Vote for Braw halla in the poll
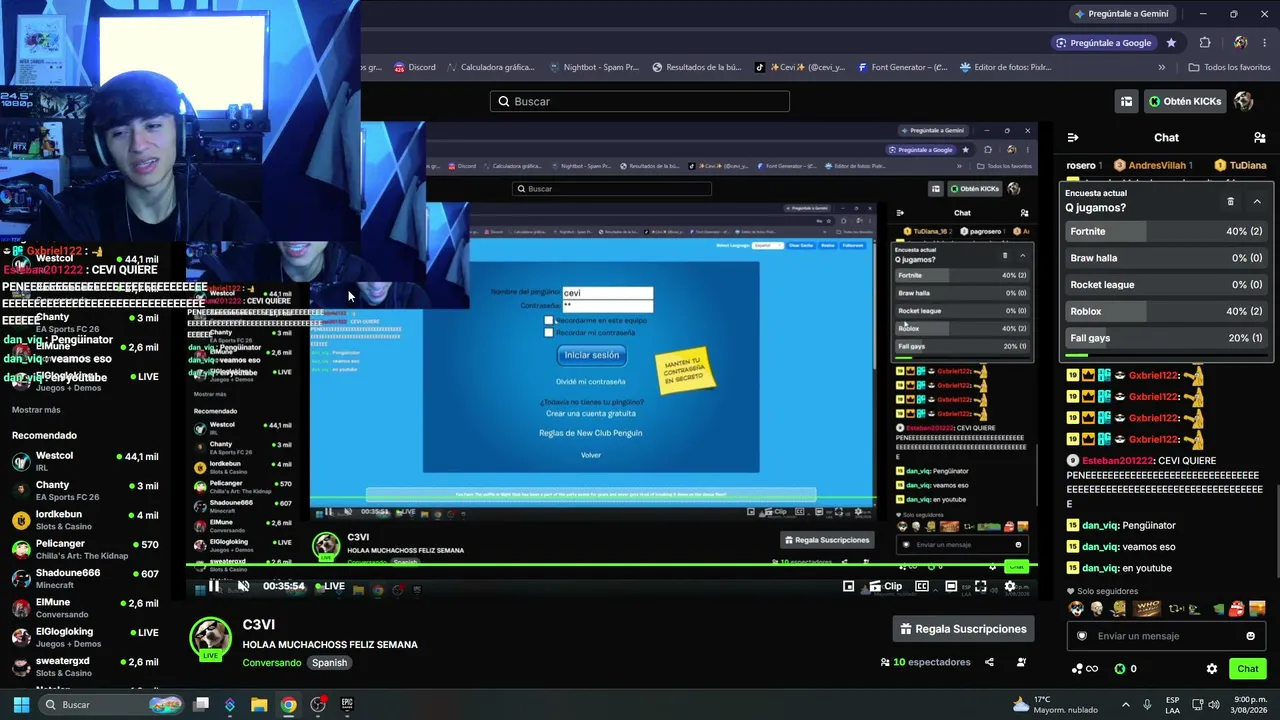The image size is (1280, 720). (1166, 258)
